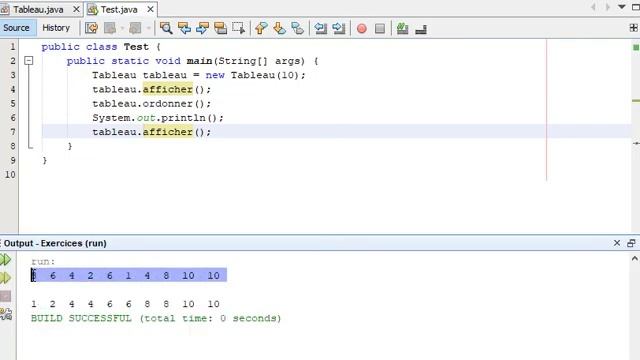Click the Uncomment code icon
The image size is (640, 360).
[x=421, y=29]
